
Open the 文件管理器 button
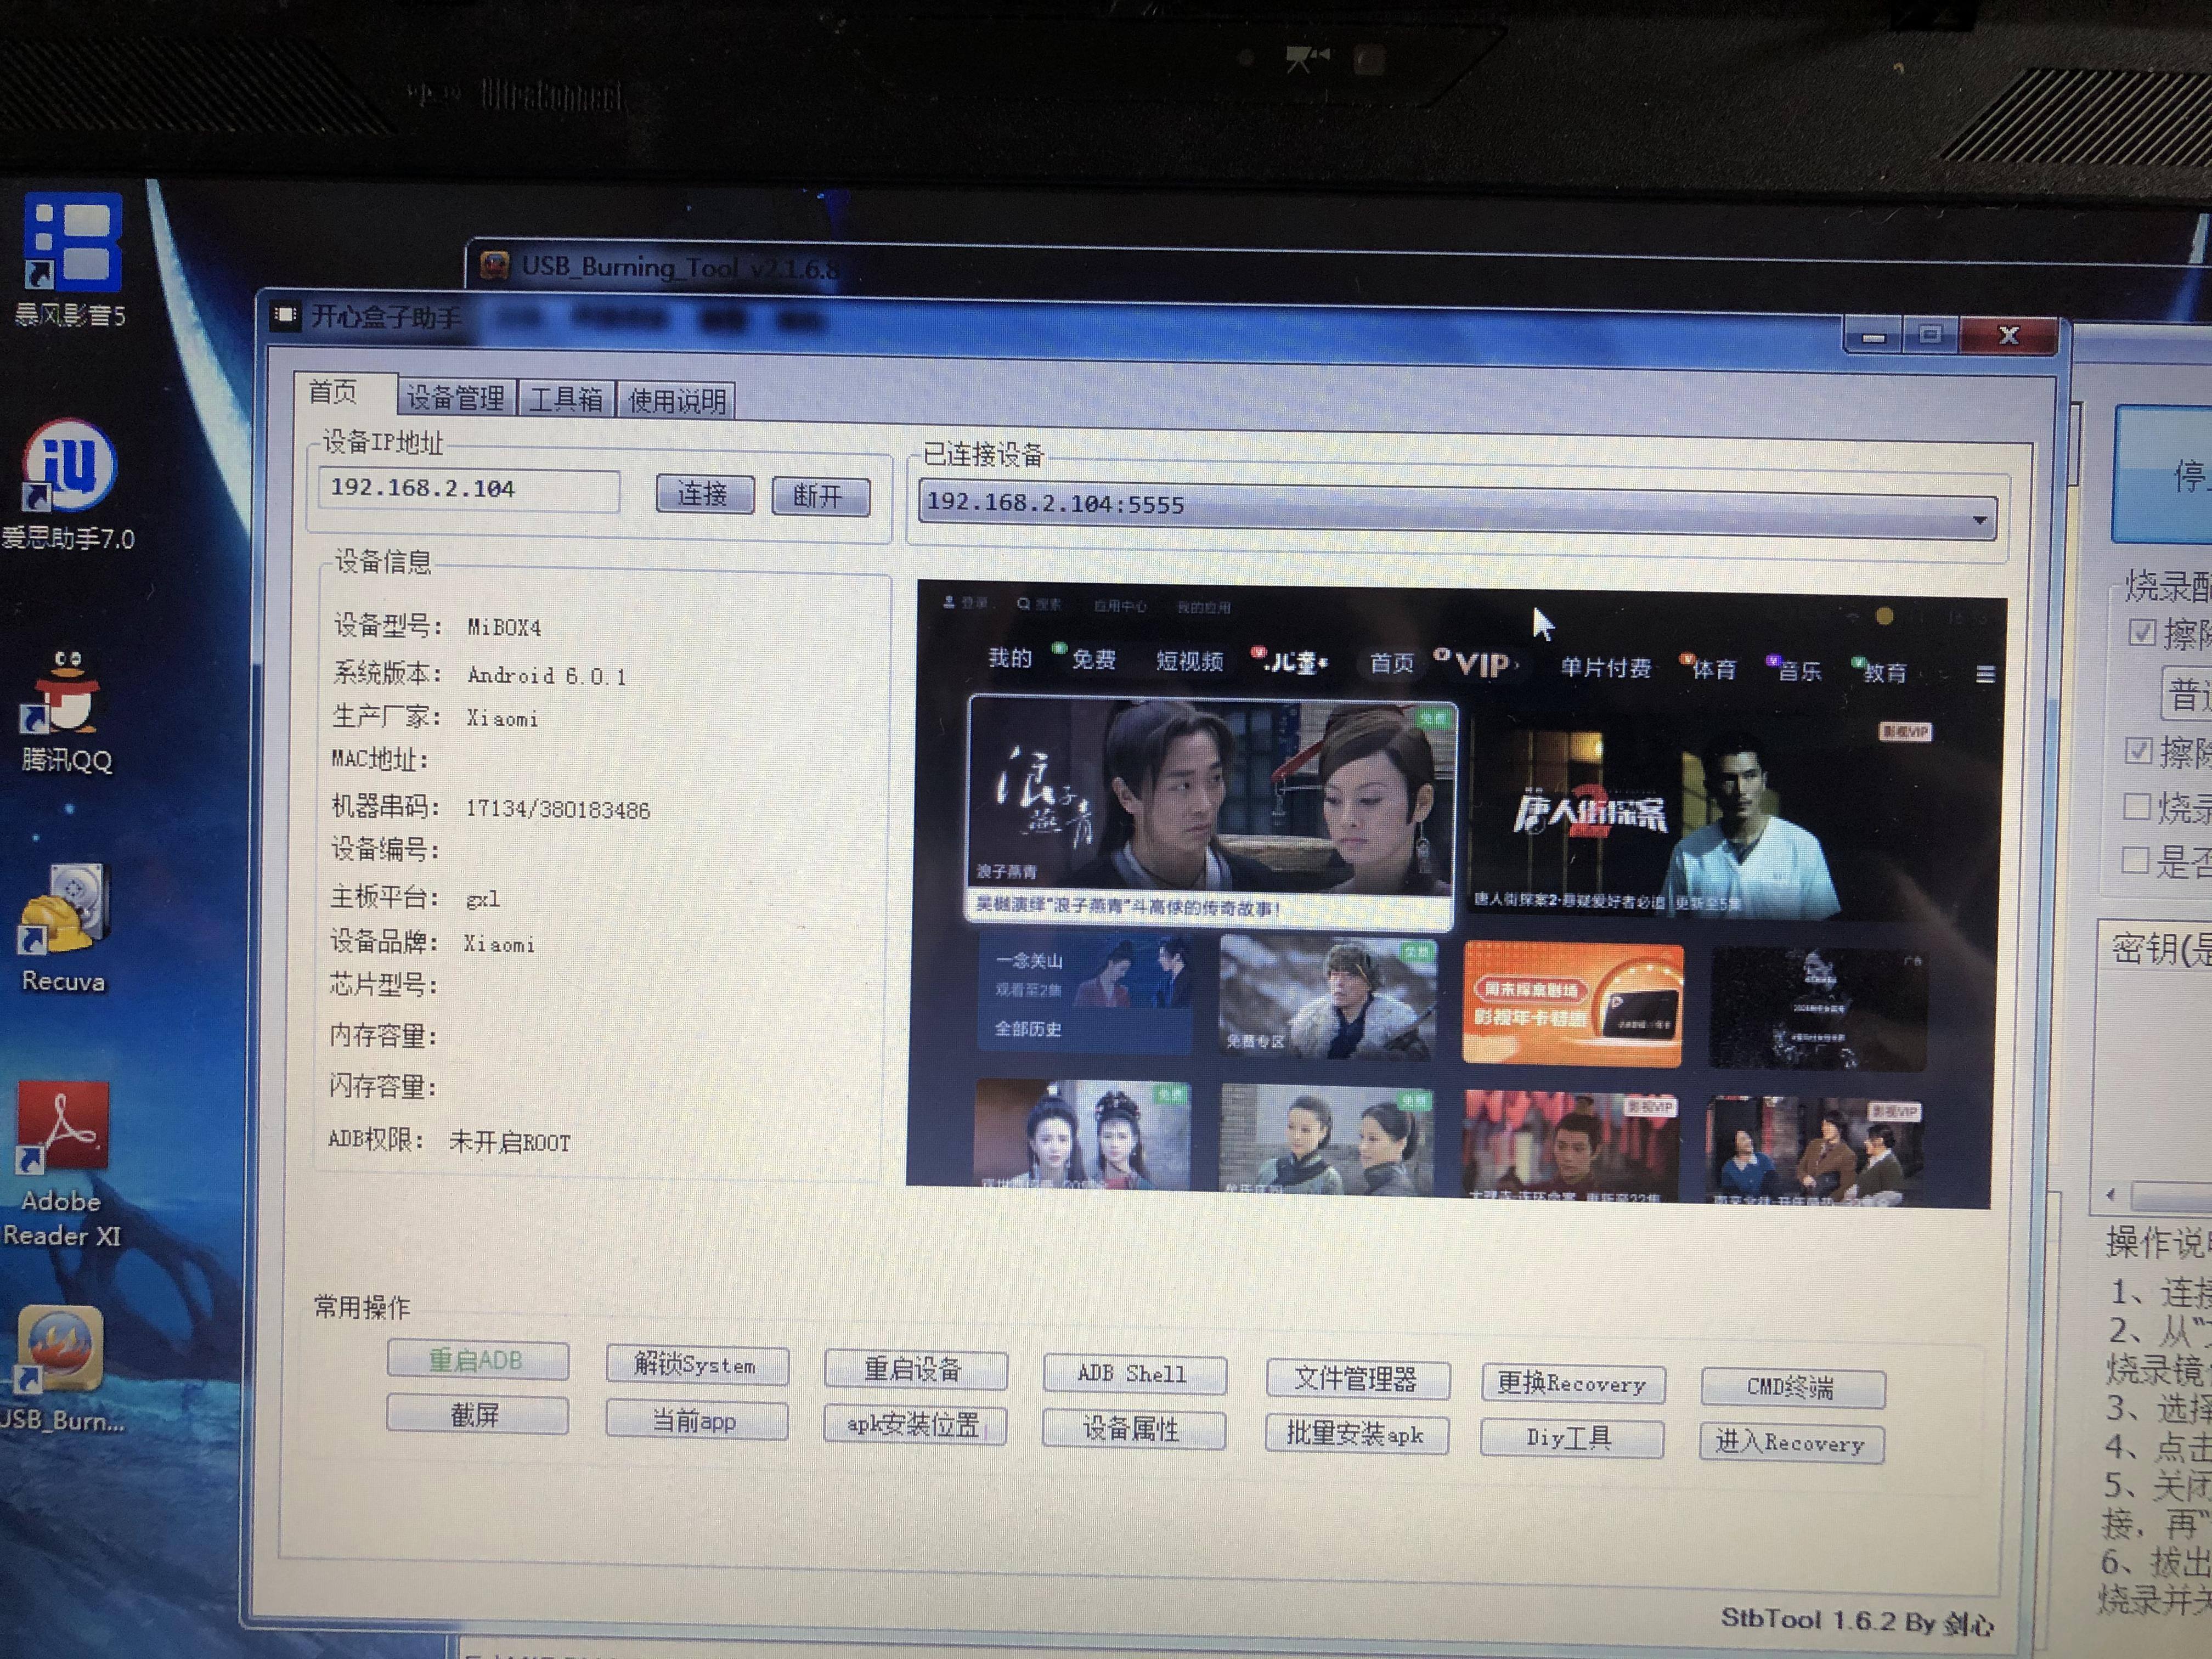(1357, 1379)
